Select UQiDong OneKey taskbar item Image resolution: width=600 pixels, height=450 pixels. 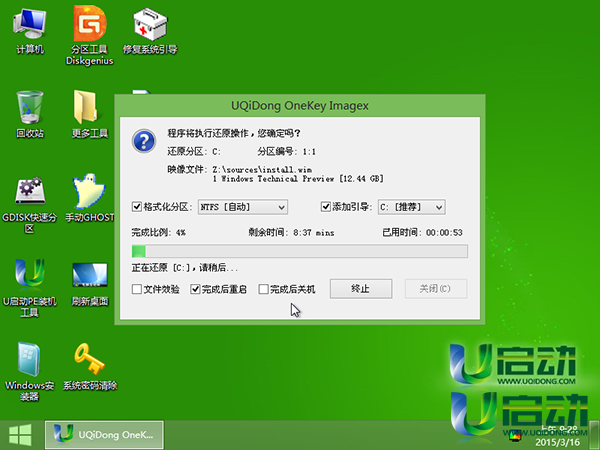click(104, 435)
